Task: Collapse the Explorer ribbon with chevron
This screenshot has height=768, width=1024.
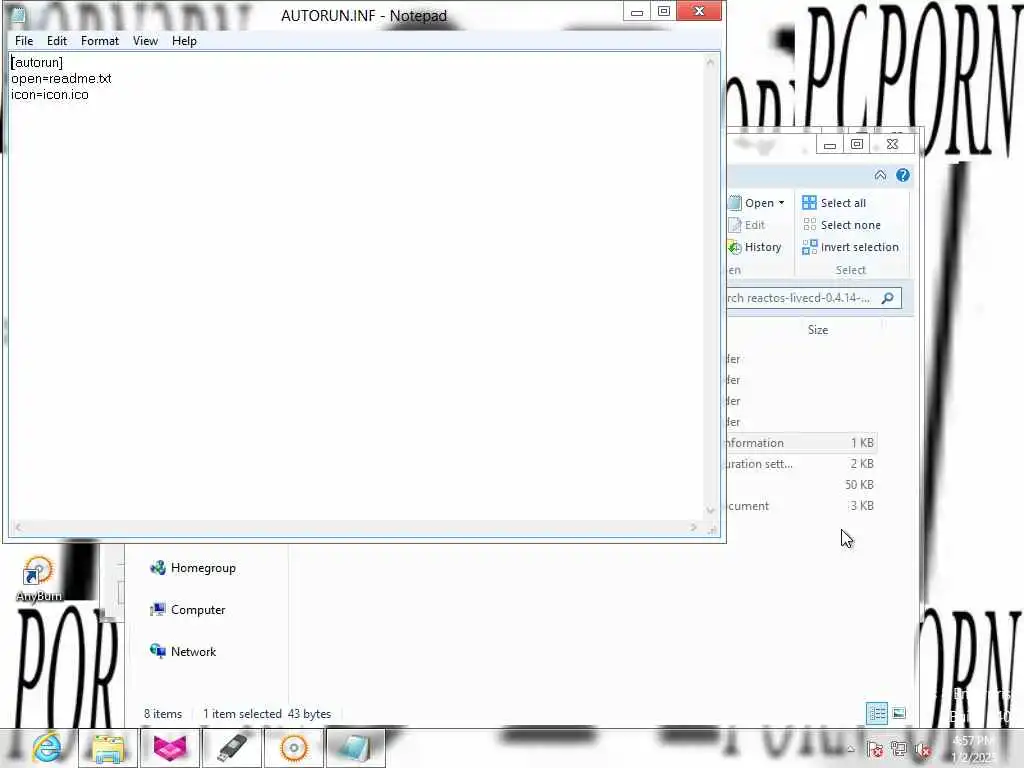Action: [880, 175]
